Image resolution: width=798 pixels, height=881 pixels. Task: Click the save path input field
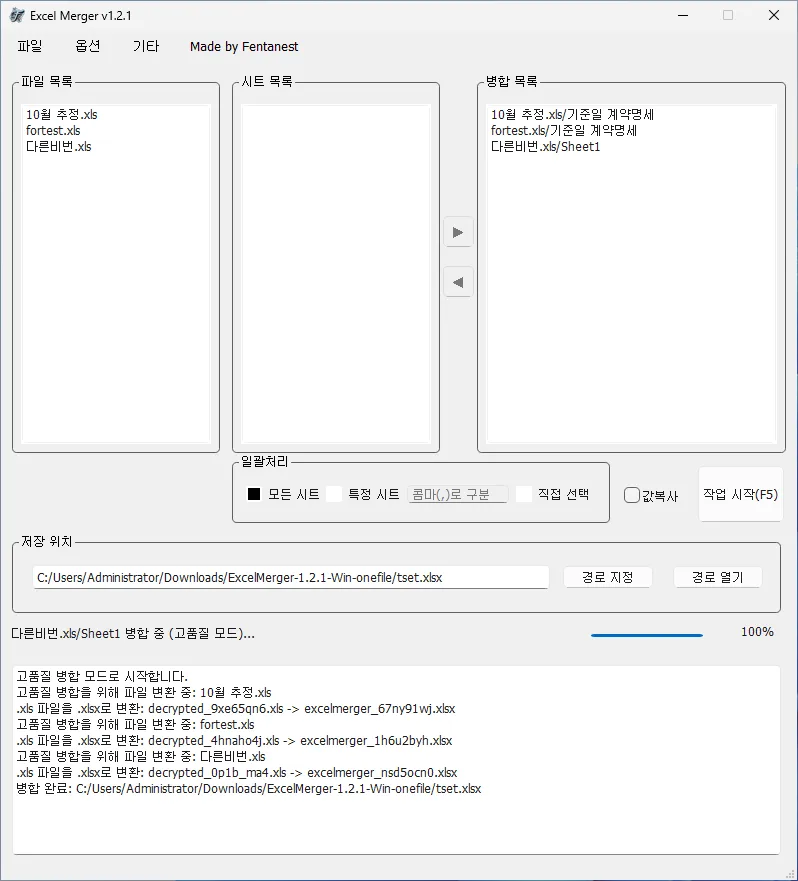(x=290, y=577)
